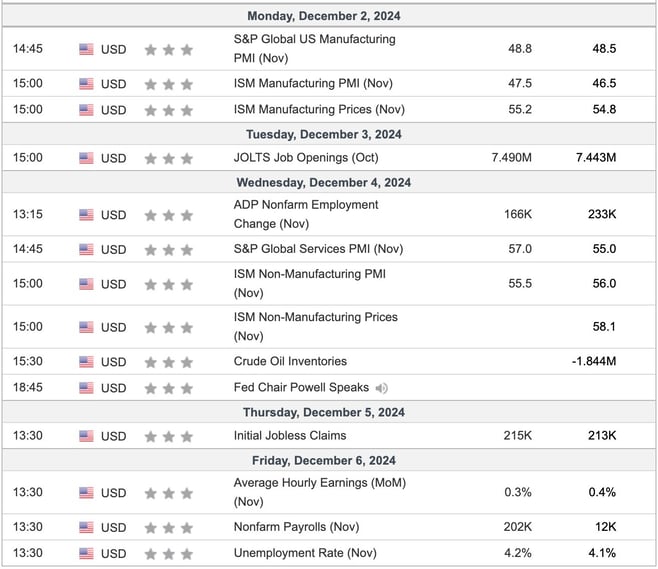This screenshot has width=658, height=569.
Task: Open the Nonfarm Payrolls (Nov) event
Action: click(x=296, y=527)
